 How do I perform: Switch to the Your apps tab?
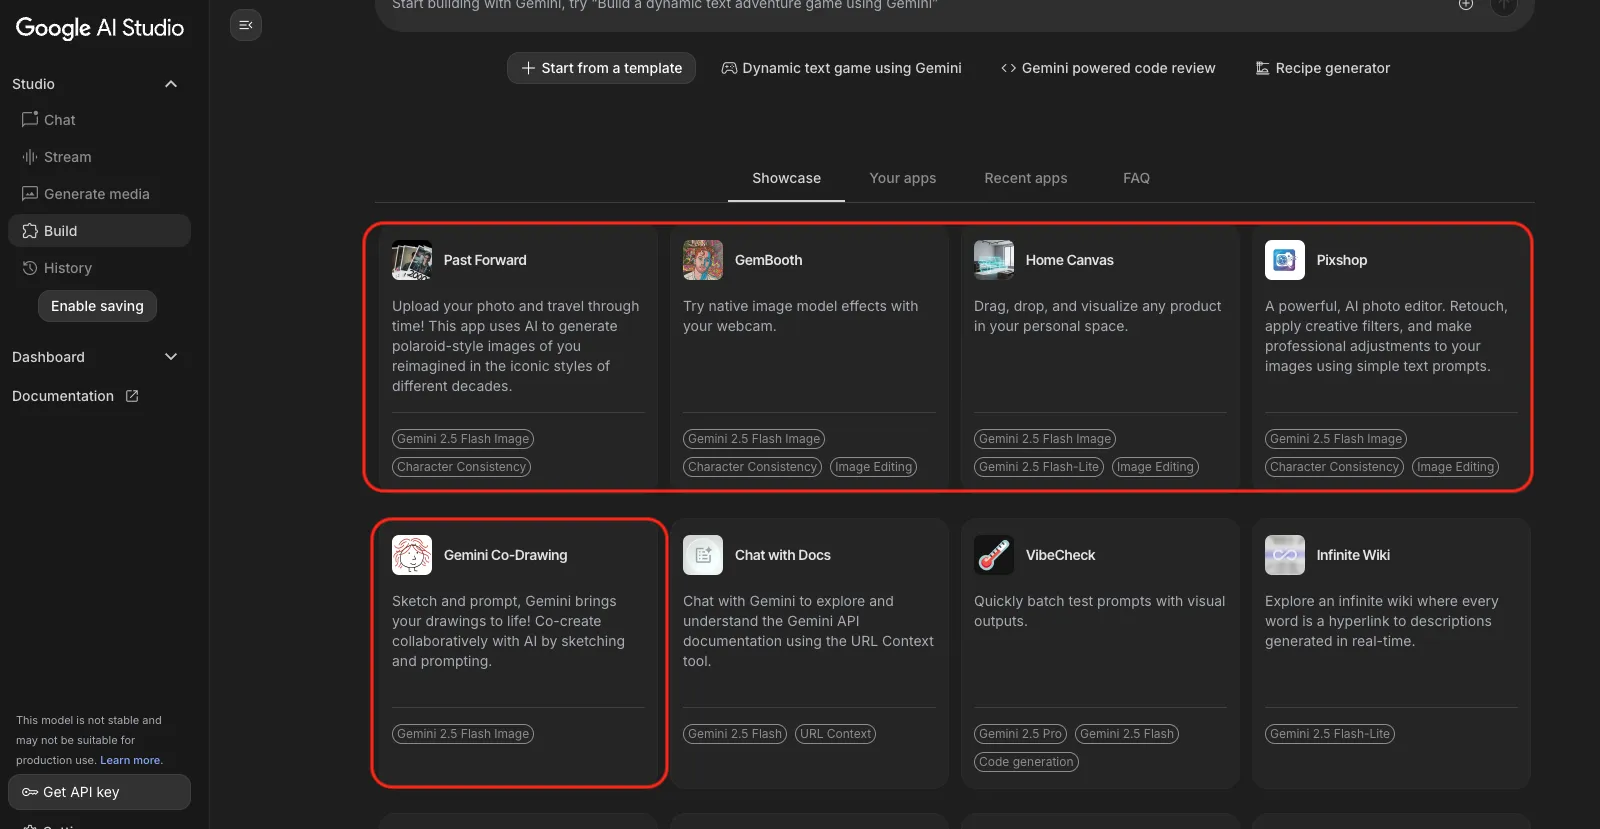click(902, 178)
